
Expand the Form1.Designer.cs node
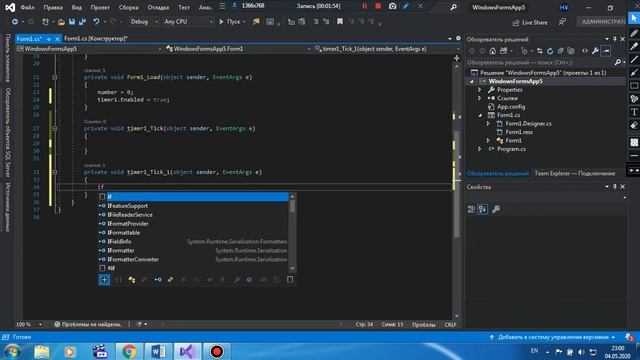[x=488, y=123]
